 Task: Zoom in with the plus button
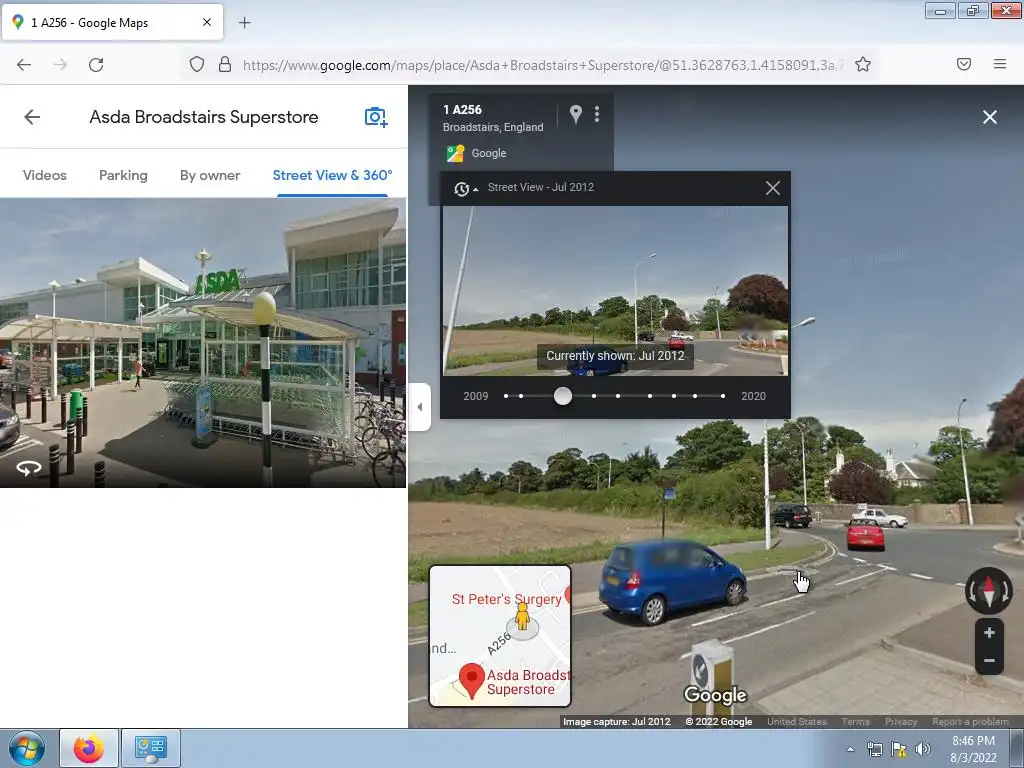[989, 632]
